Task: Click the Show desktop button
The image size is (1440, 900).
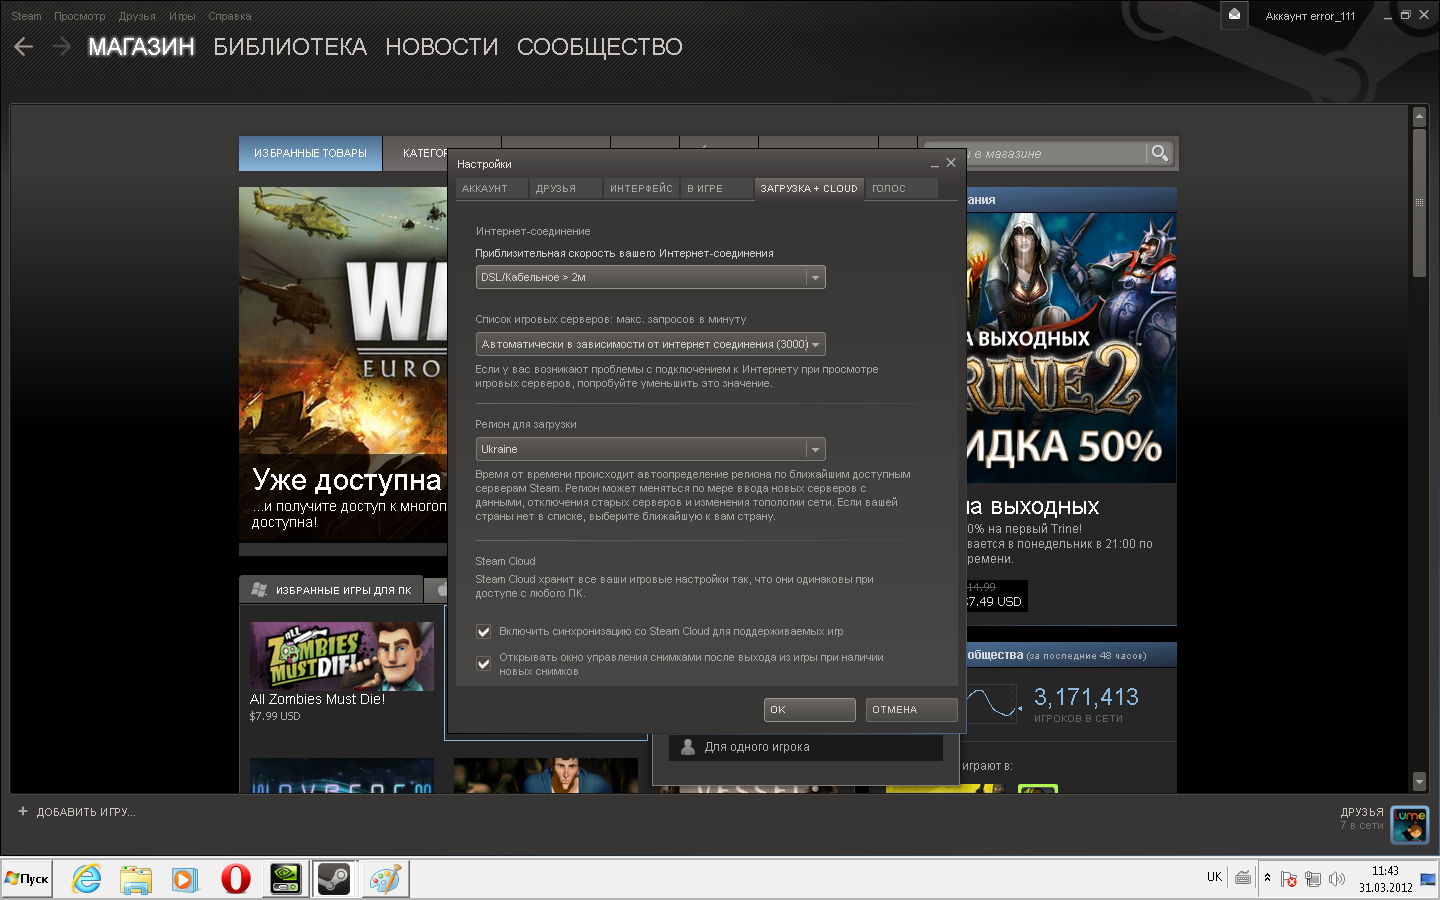Action: (x=1428, y=879)
